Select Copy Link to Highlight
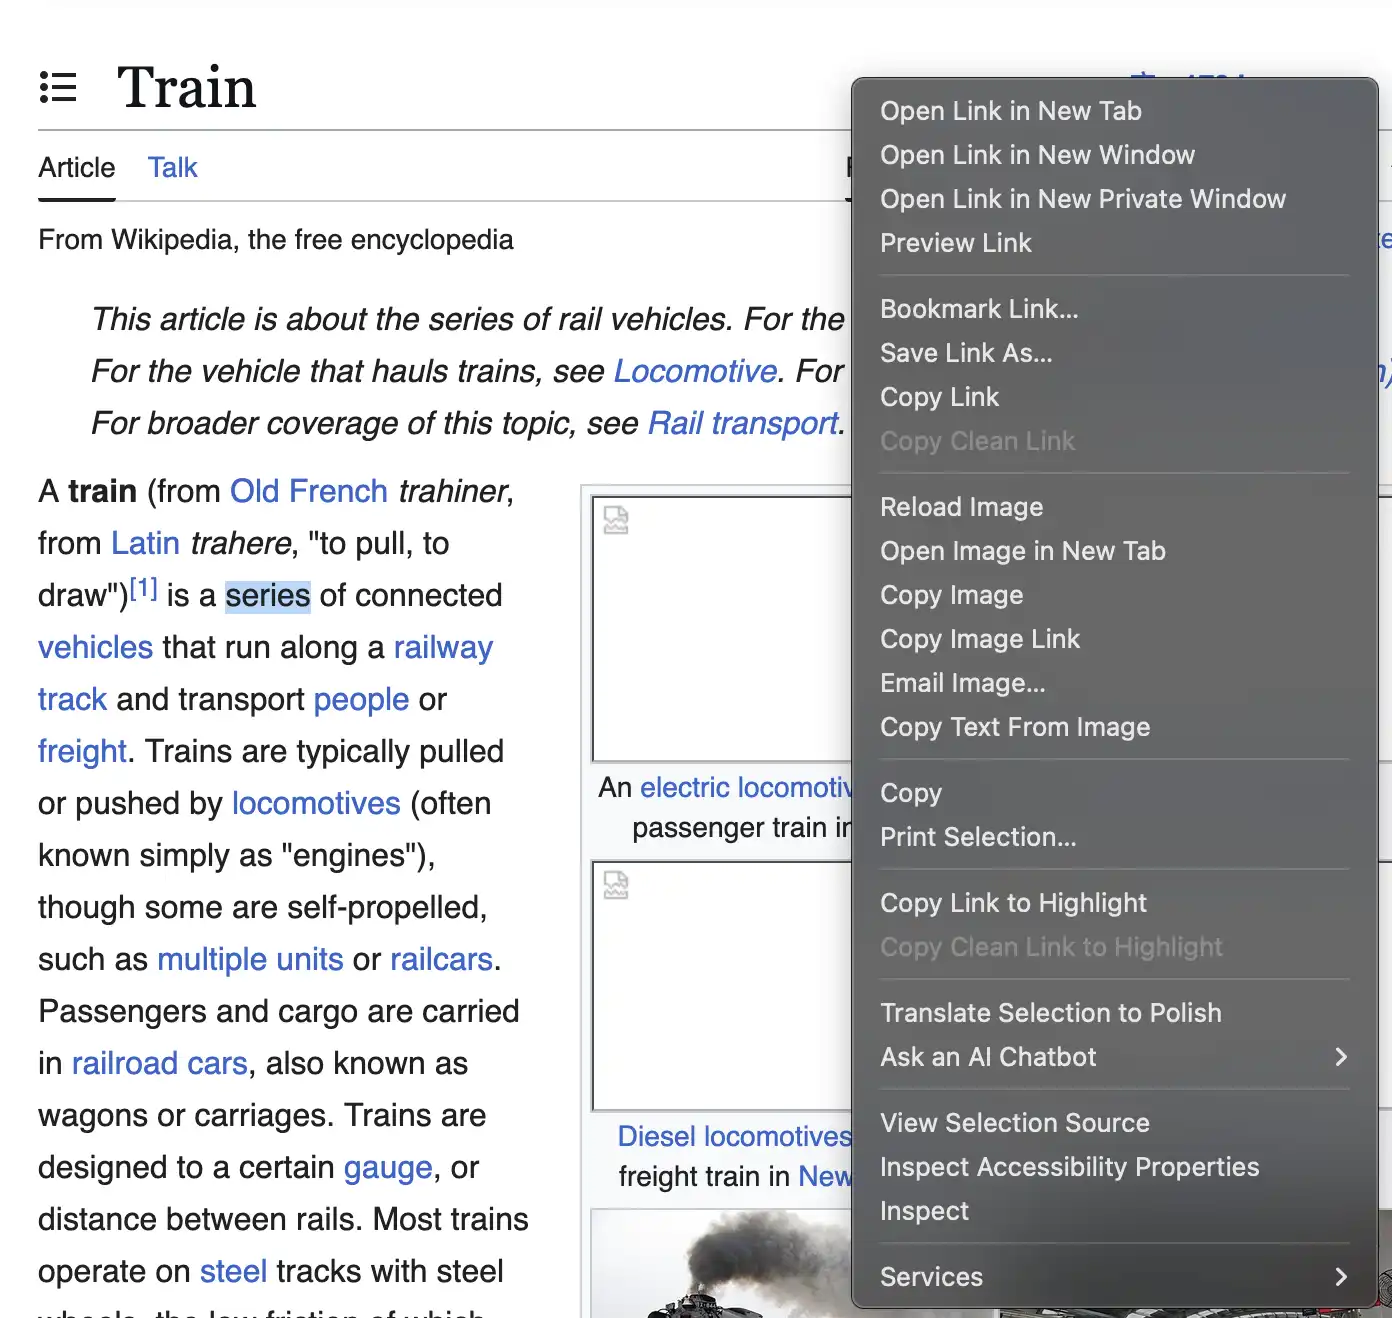 (x=1012, y=903)
